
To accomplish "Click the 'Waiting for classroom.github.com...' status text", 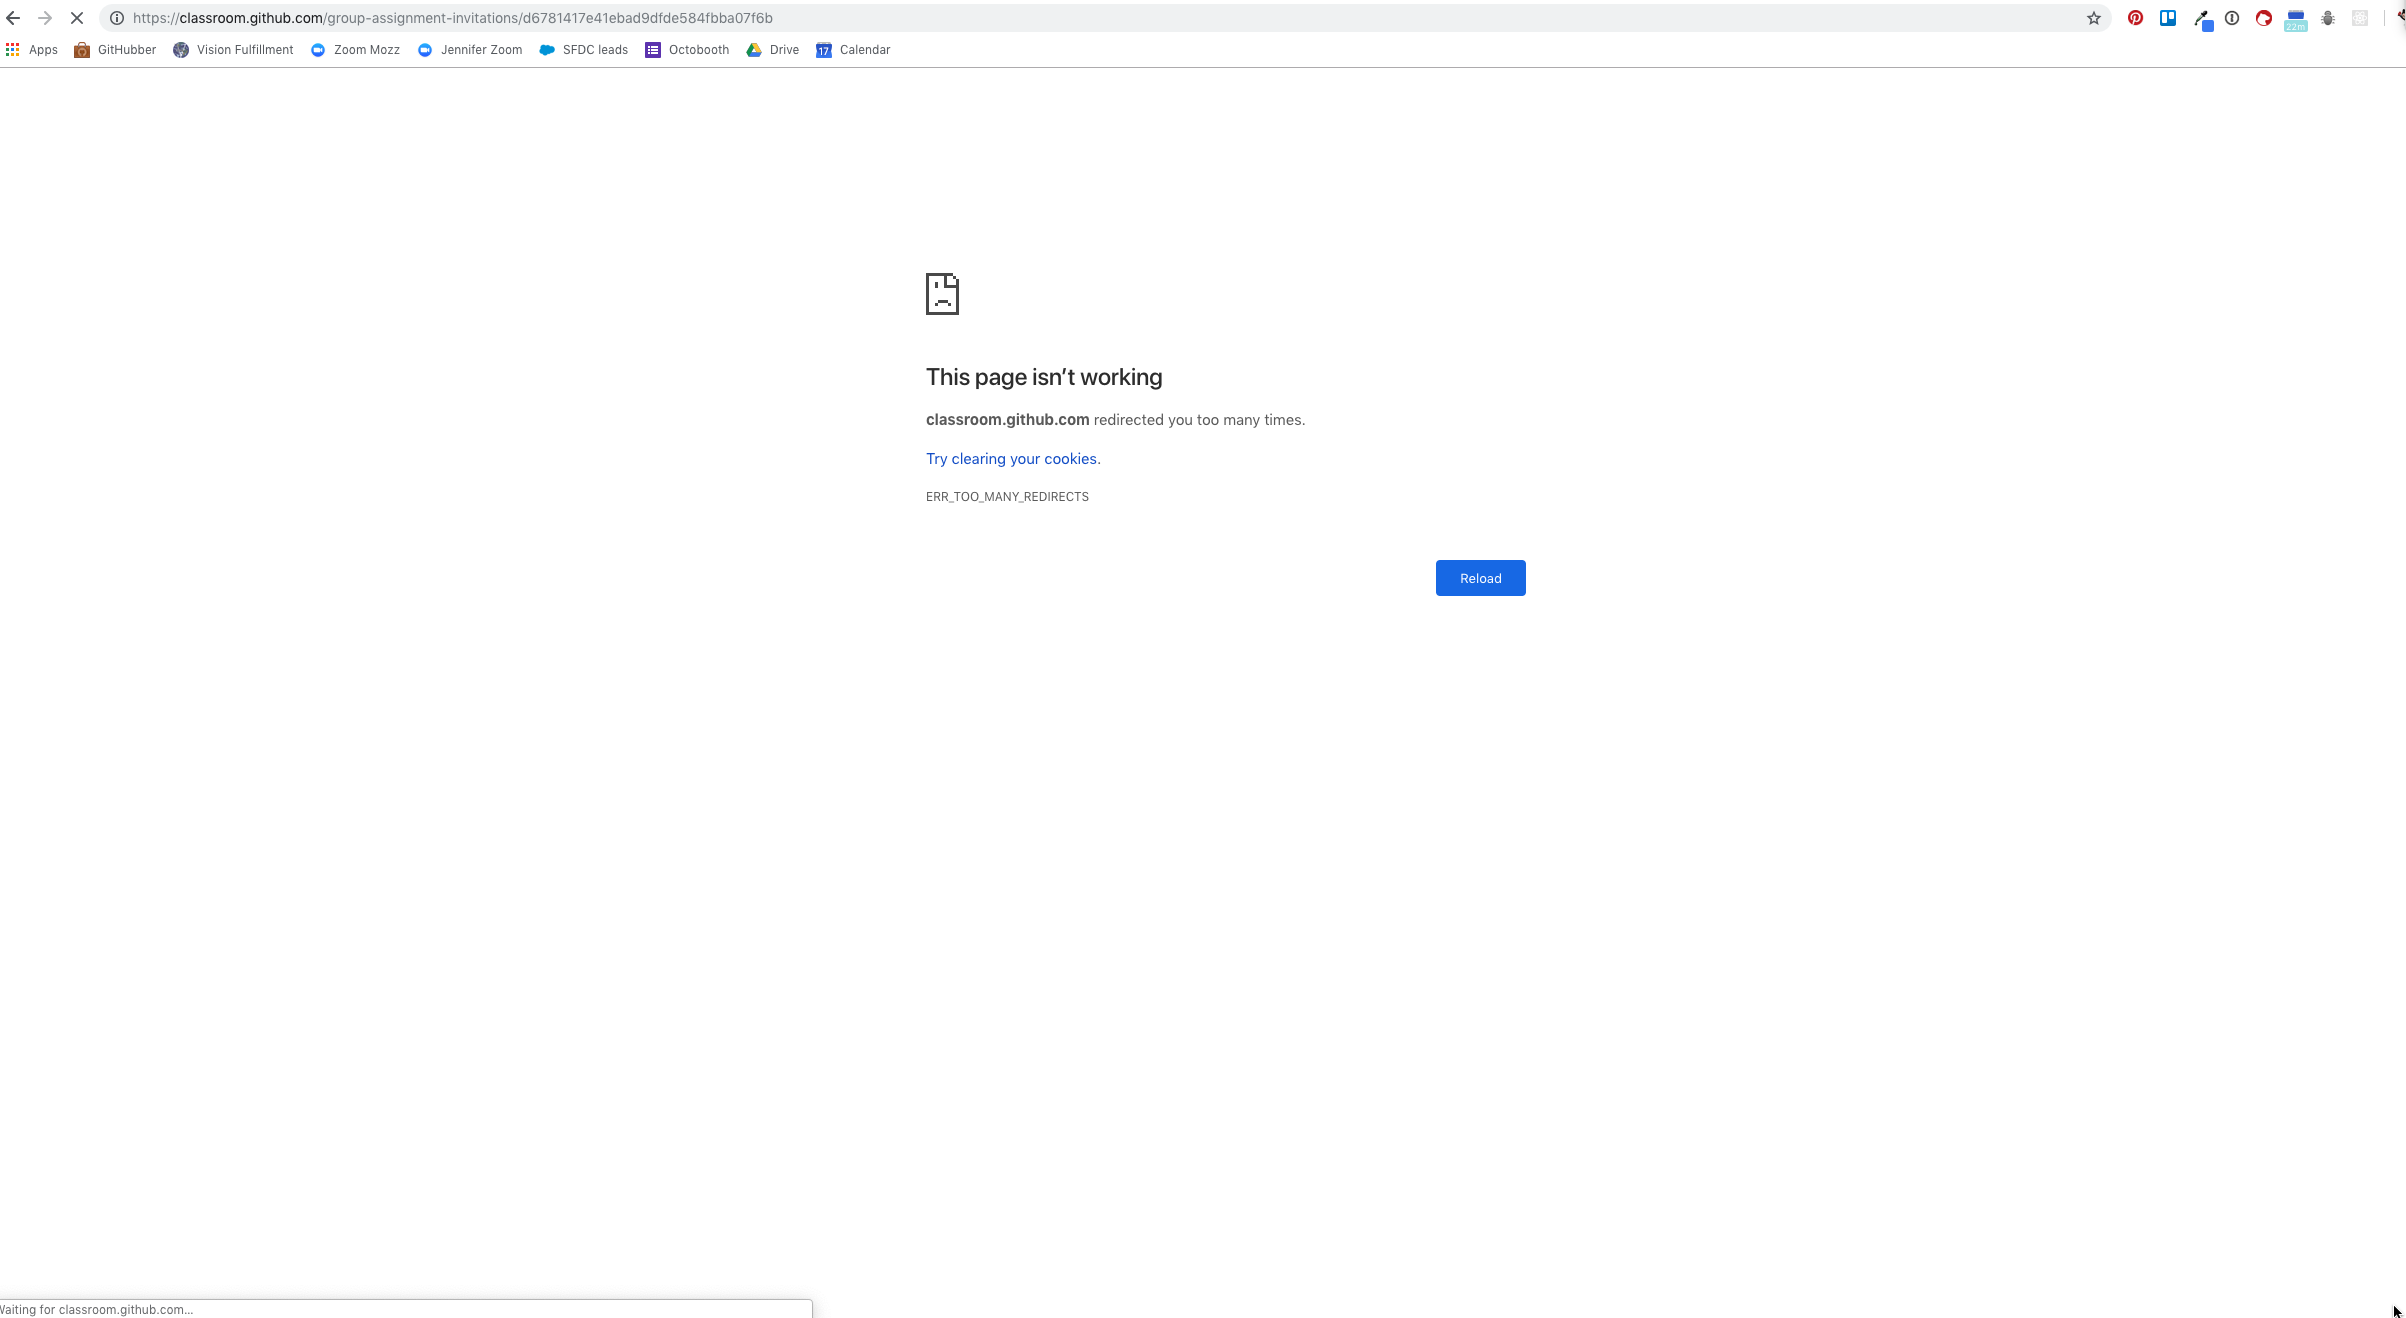I will pyautogui.click(x=96, y=1309).
